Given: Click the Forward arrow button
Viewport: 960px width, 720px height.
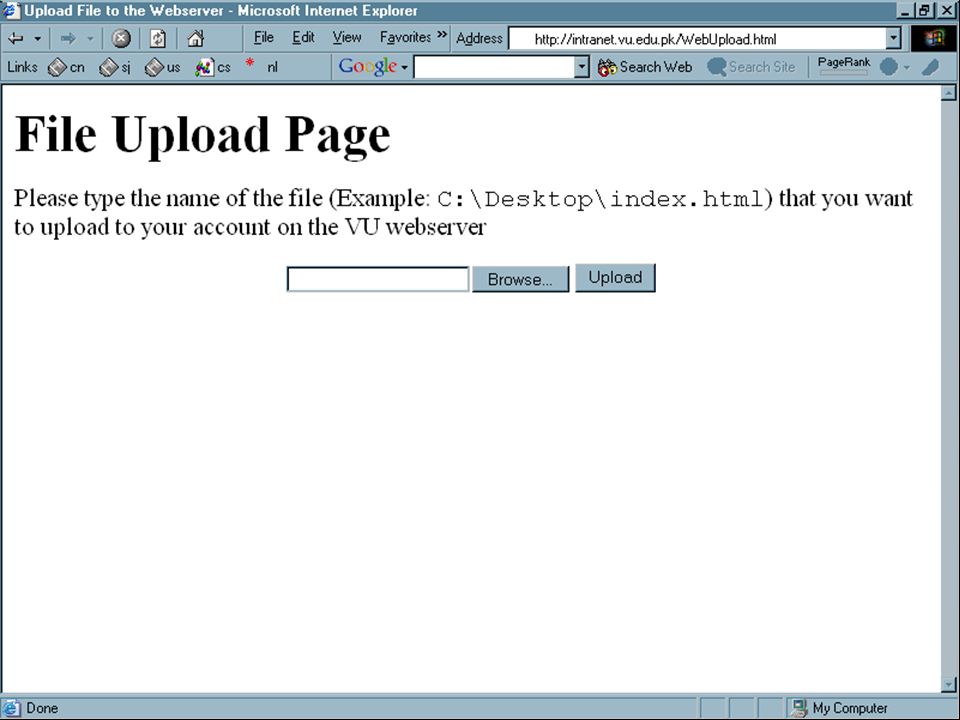Looking at the screenshot, I should click(68, 39).
